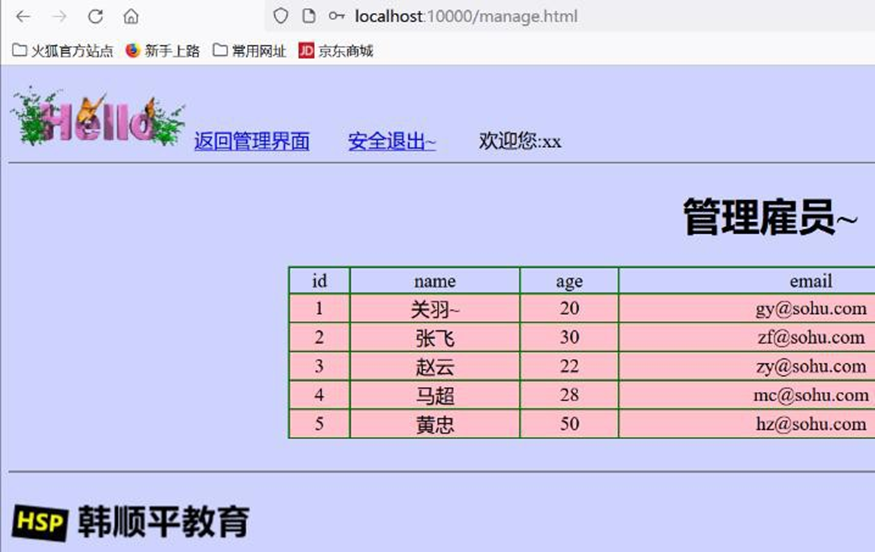Open the 京东商城 bookmark
This screenshot has width=875, height=552.
[x=336, y=51]
